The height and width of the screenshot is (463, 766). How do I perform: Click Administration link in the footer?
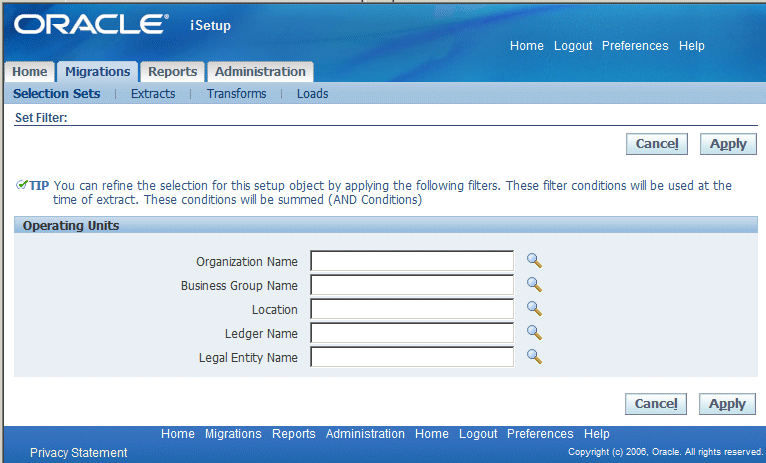tap(365, 434)
